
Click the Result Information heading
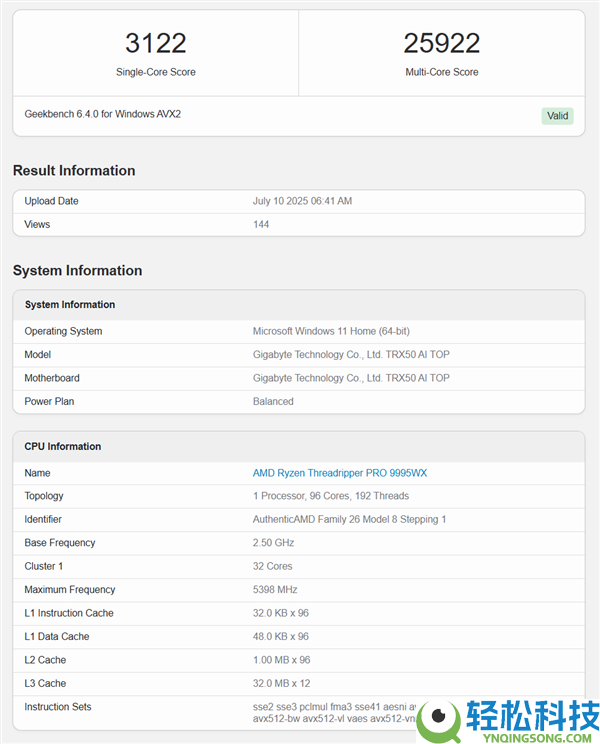point(74,171)
